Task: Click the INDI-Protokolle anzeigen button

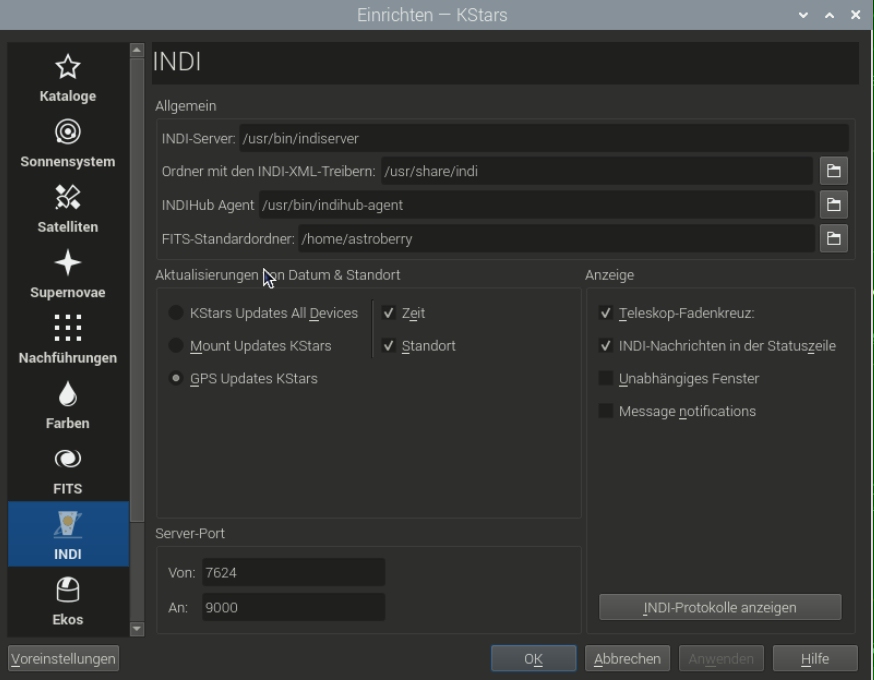Action: 720,607
